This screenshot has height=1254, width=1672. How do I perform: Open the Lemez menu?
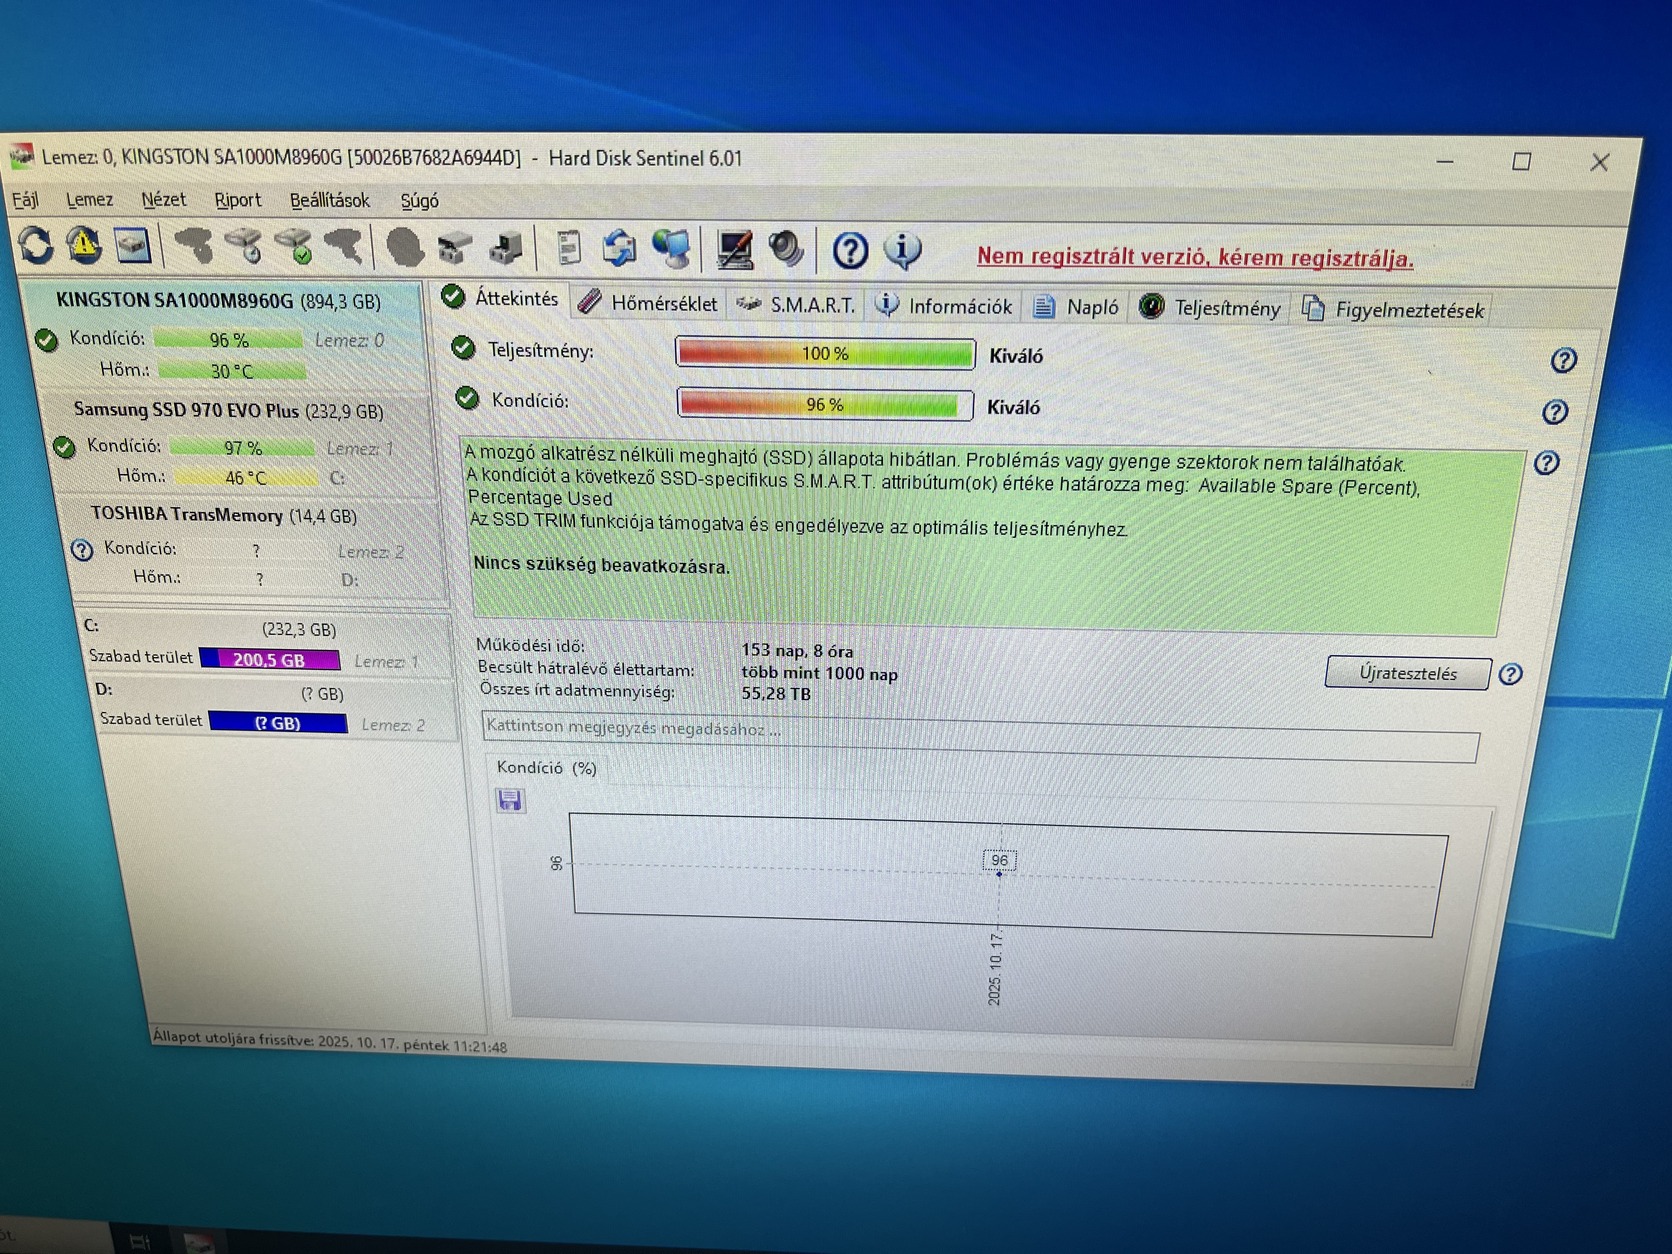pyautogui.click(x=89, y=200)
